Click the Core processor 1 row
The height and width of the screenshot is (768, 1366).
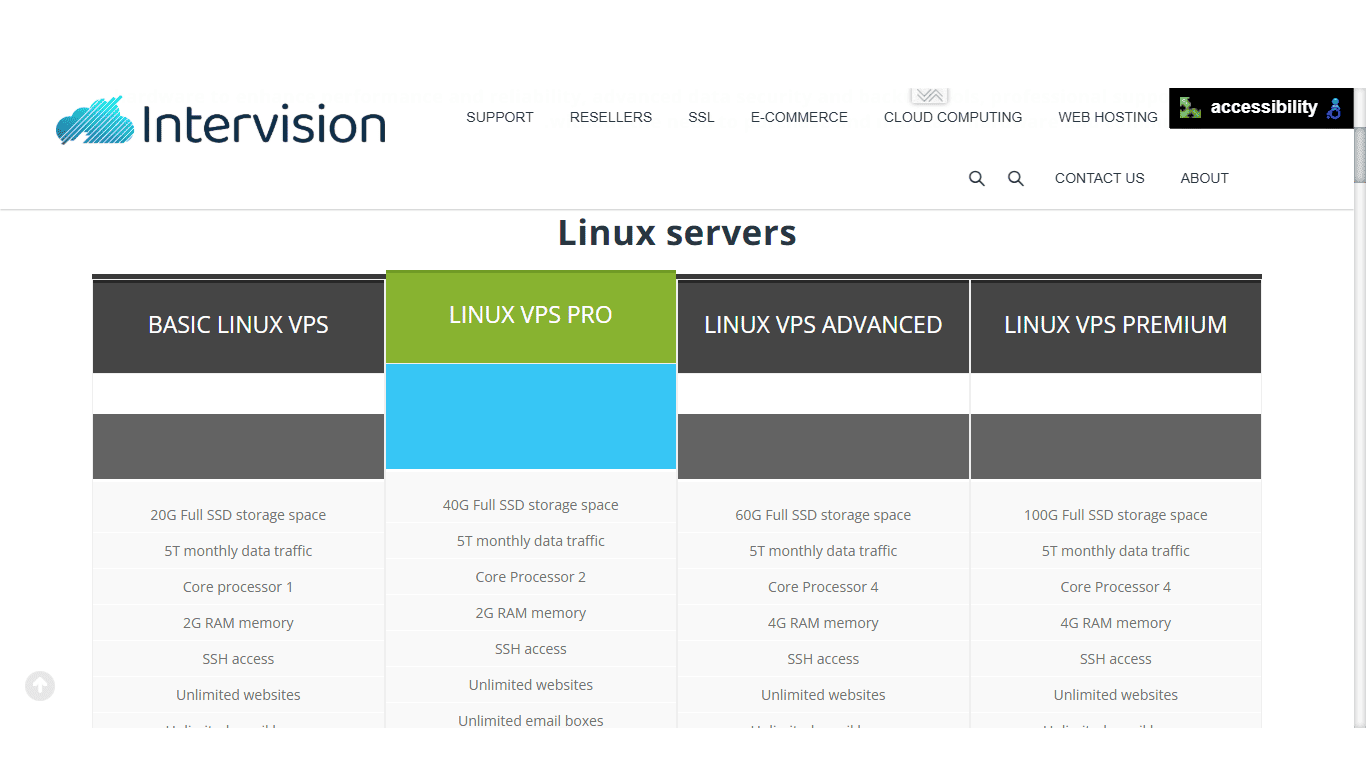238,587
